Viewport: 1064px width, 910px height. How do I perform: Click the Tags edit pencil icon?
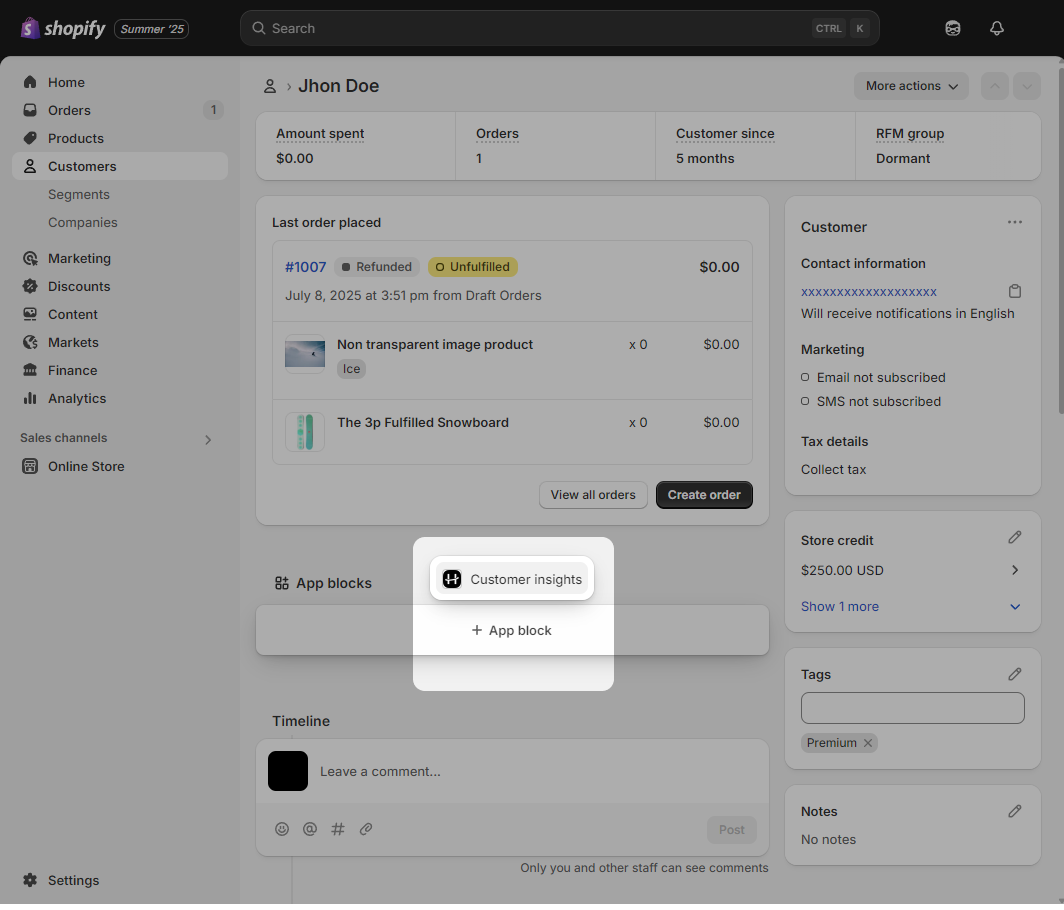pos(1015,674)
